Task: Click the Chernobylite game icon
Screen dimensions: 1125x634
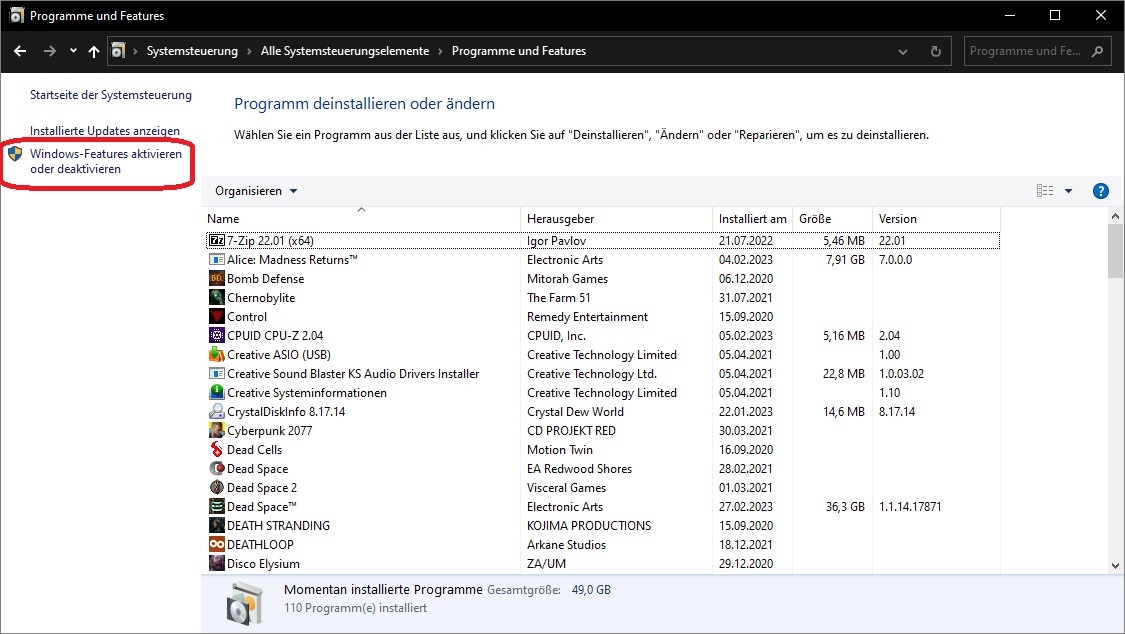Action: pyautogui.click(x=217, y=298)
